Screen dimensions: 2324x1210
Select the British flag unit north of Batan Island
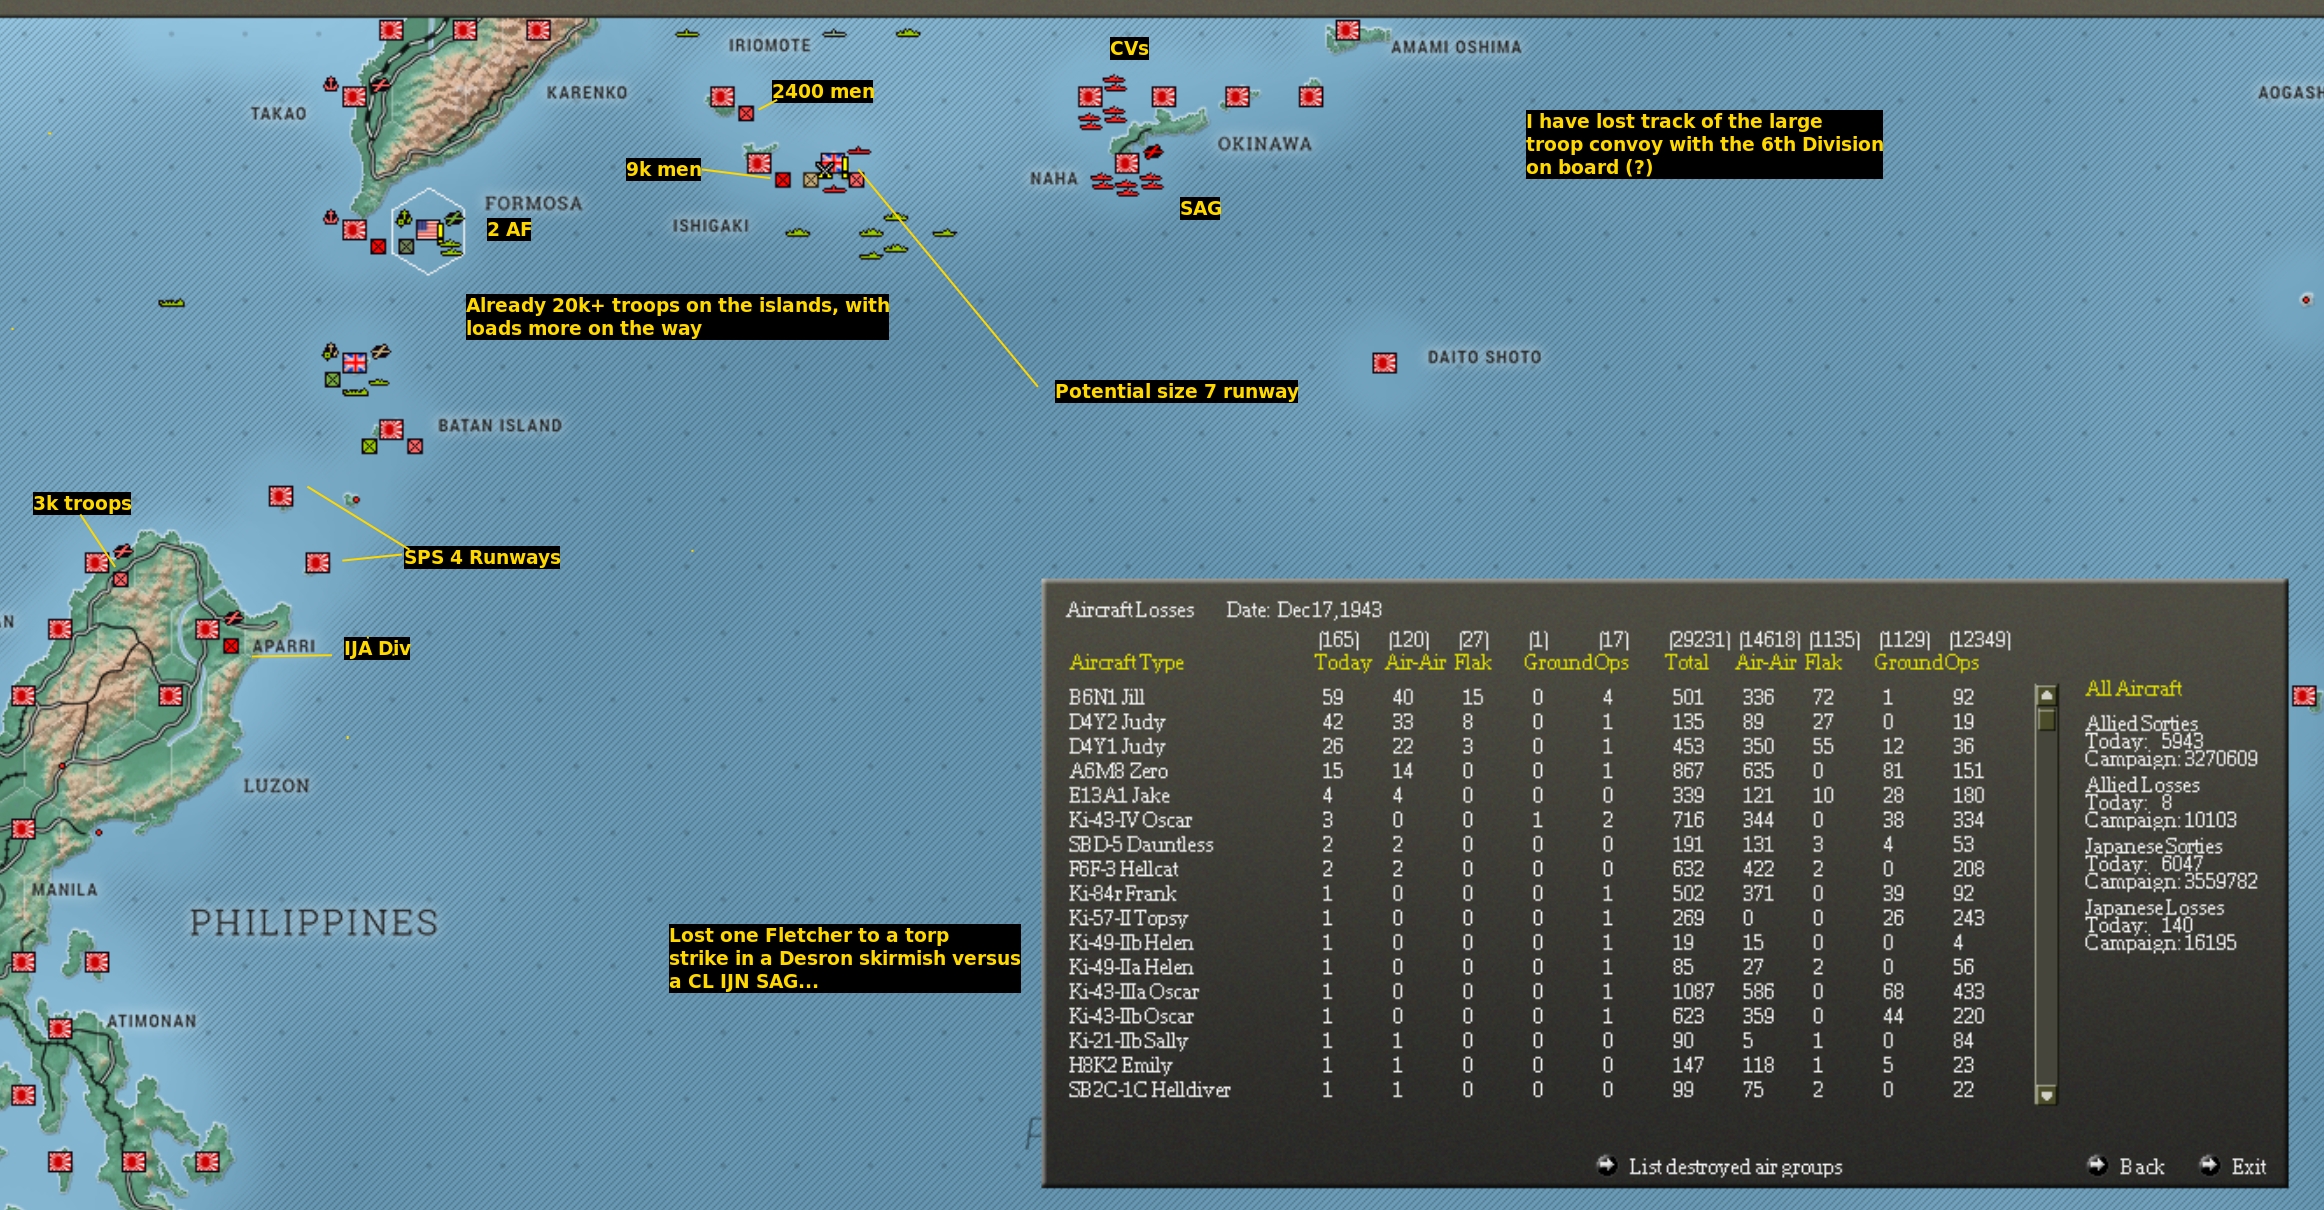tap(355, 362)
